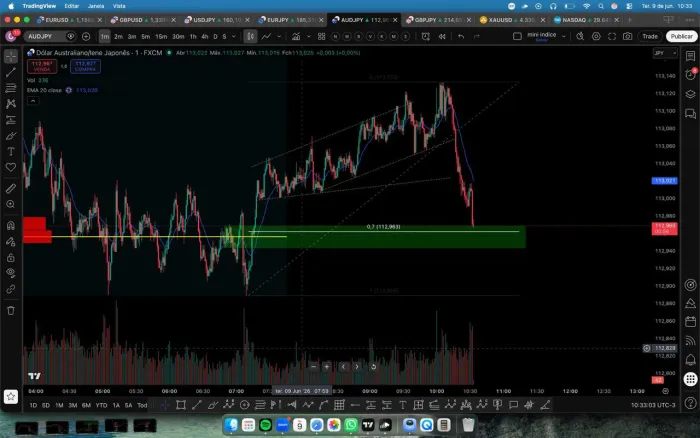
Task: Undo the last chart action
Action: click(461, 36)
